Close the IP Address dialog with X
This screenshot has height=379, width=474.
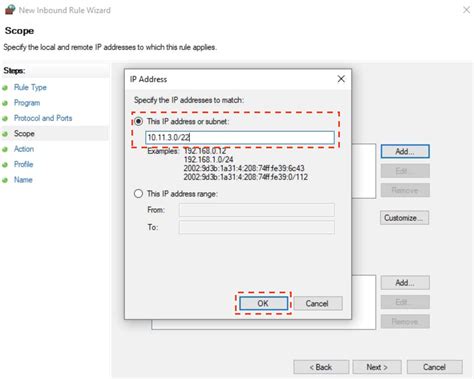click(x=341, y=79)
